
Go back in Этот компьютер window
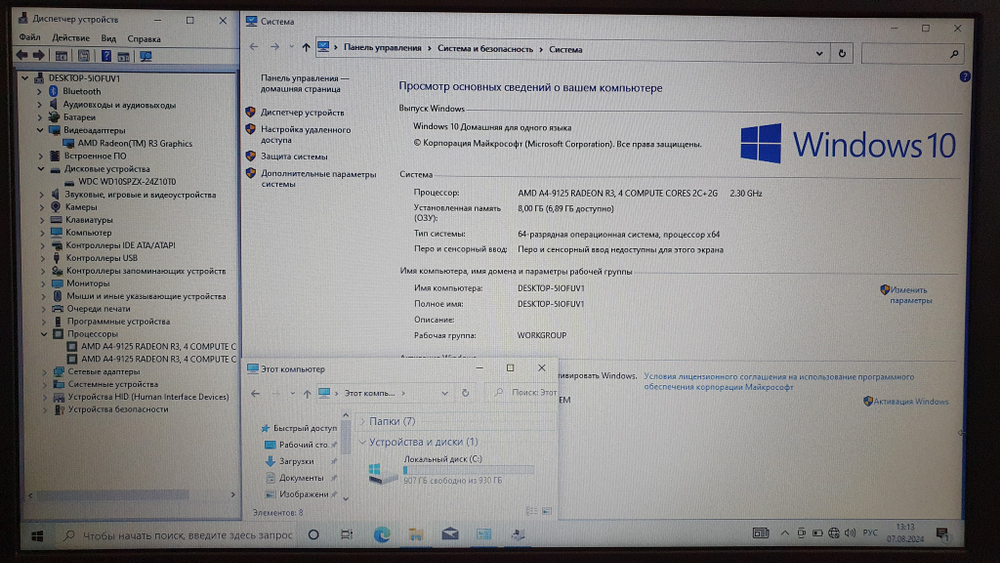click(x=256, y=393)
